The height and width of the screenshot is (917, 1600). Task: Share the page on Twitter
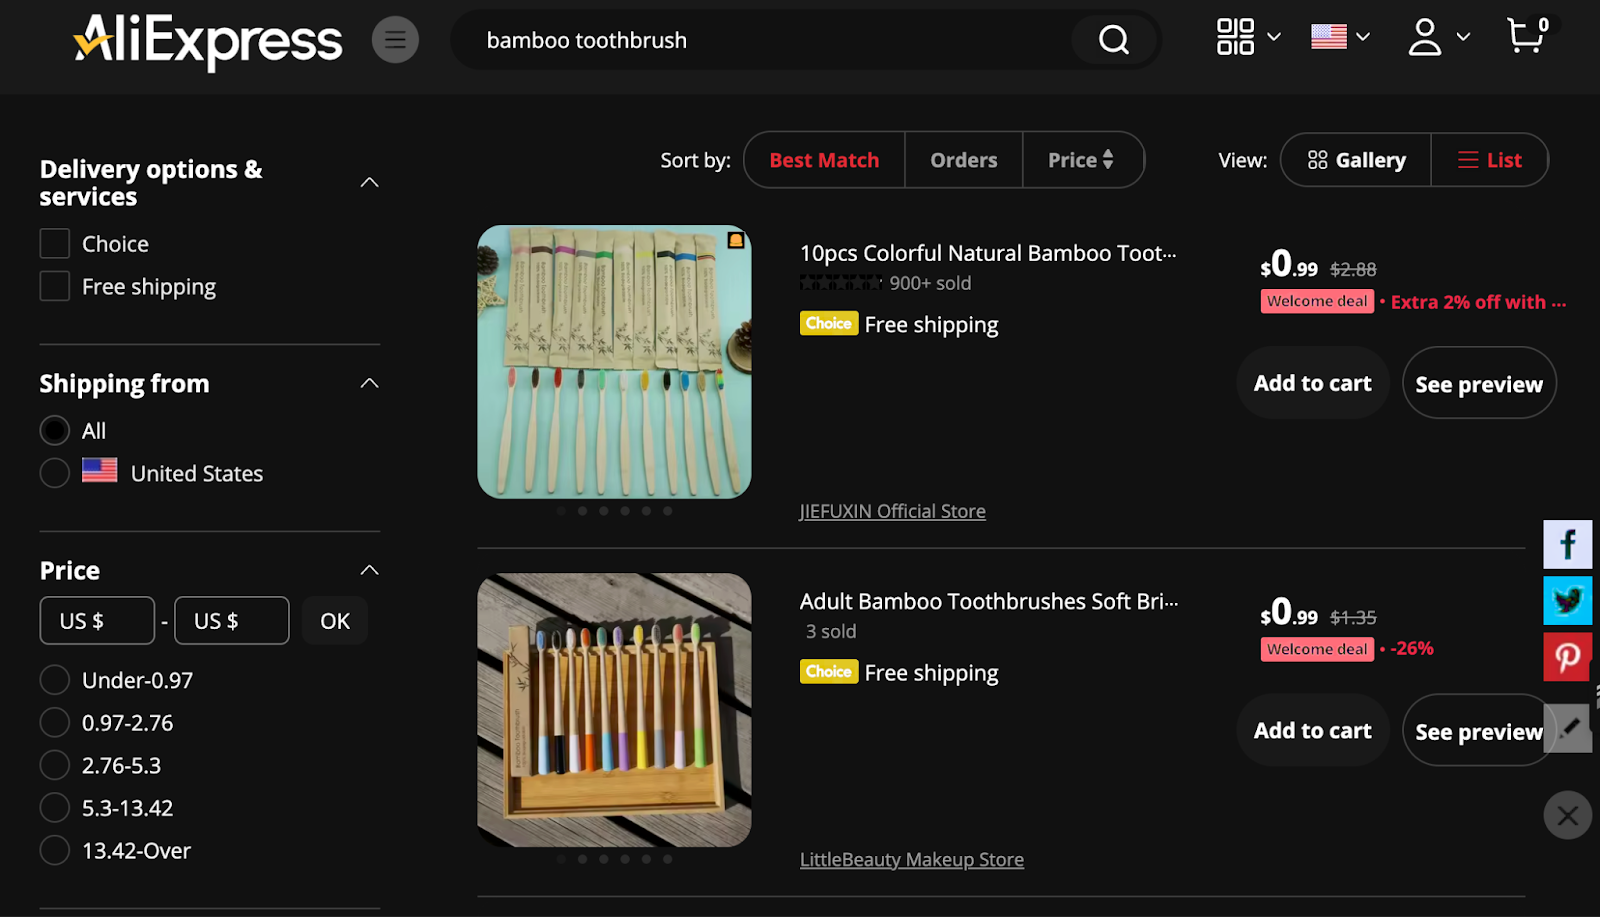(x=1567, y=600)
